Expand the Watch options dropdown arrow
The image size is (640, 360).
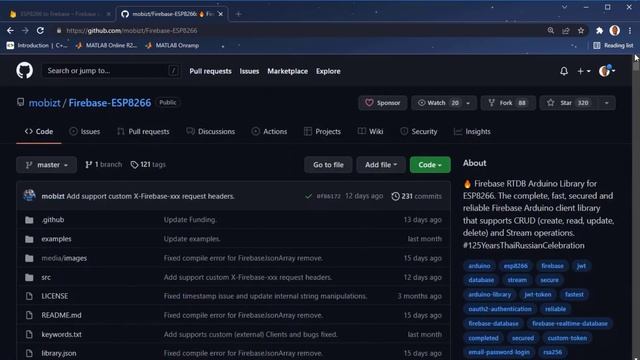click(468, 103)
